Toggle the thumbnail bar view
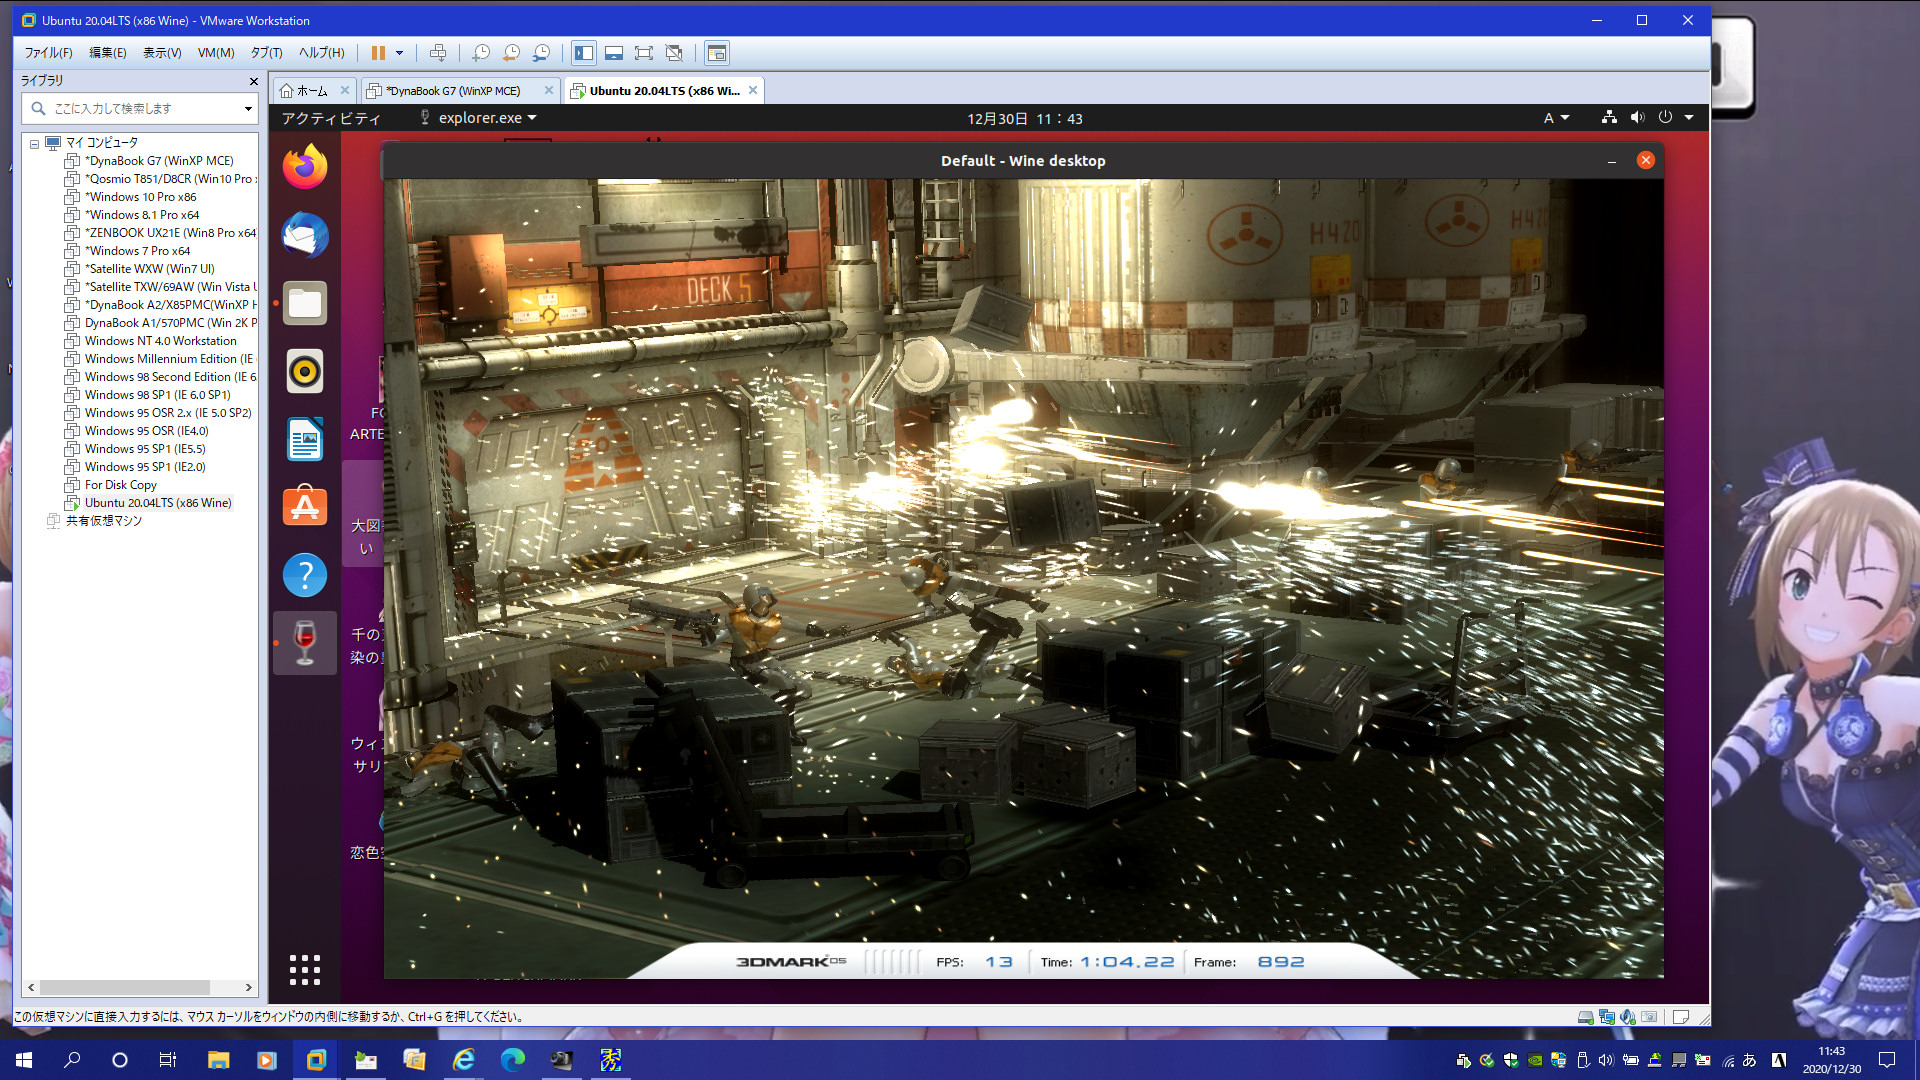 pyautogui.click(x=614, y=53)
